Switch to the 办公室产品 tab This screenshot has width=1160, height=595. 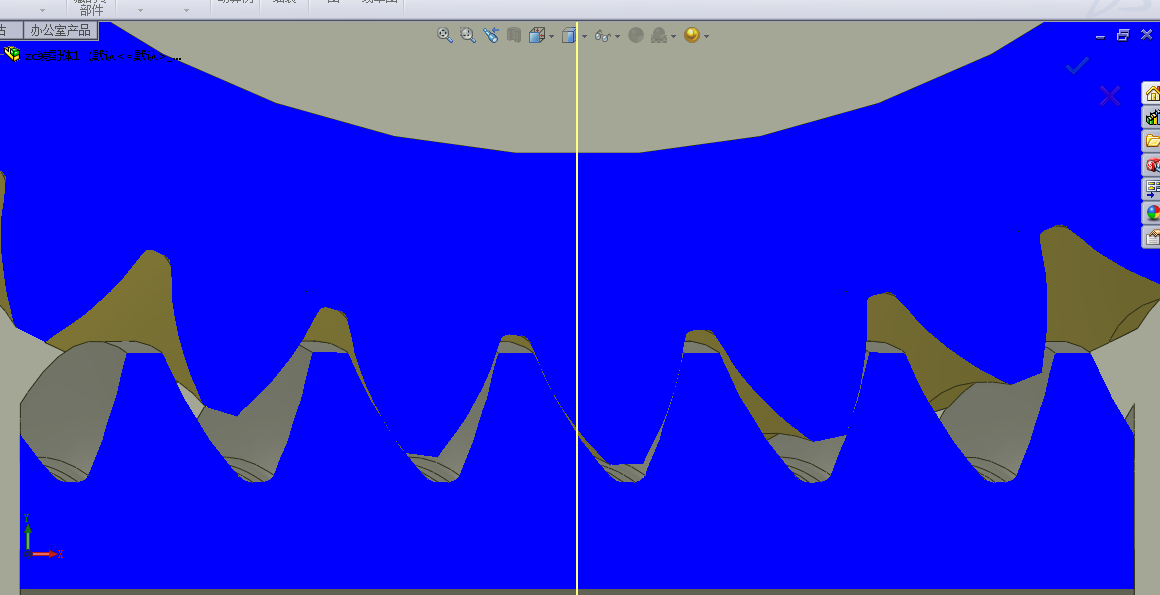(x=61, y=30)
